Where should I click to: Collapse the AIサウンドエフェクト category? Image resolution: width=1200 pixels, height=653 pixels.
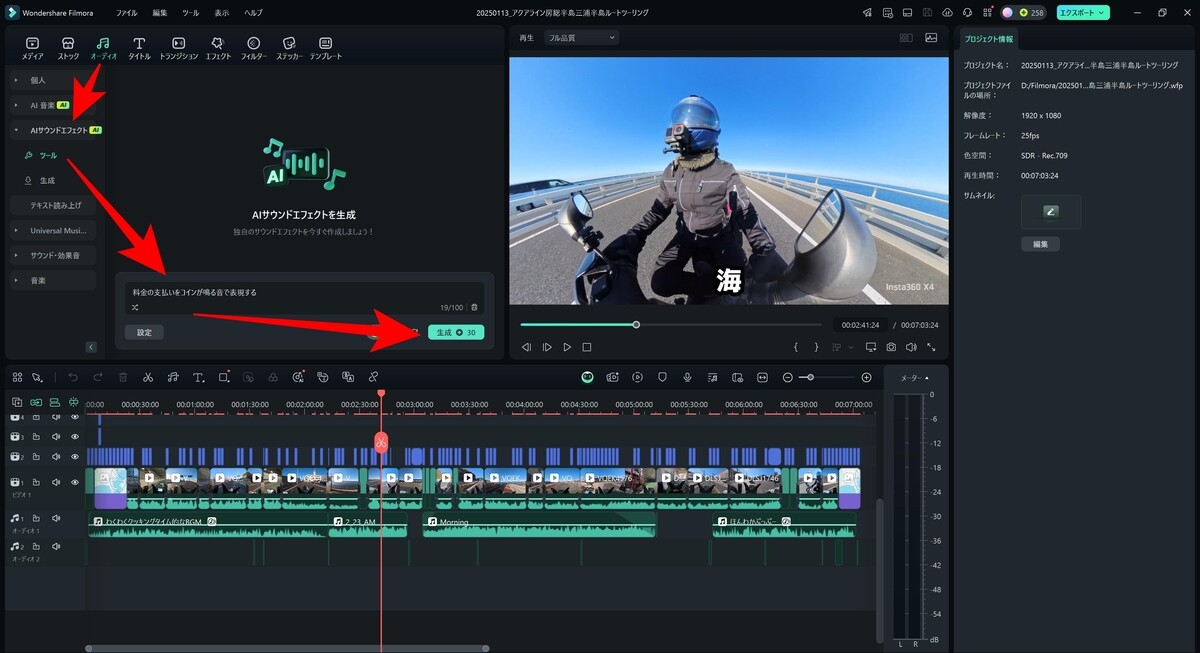(55, 130)
